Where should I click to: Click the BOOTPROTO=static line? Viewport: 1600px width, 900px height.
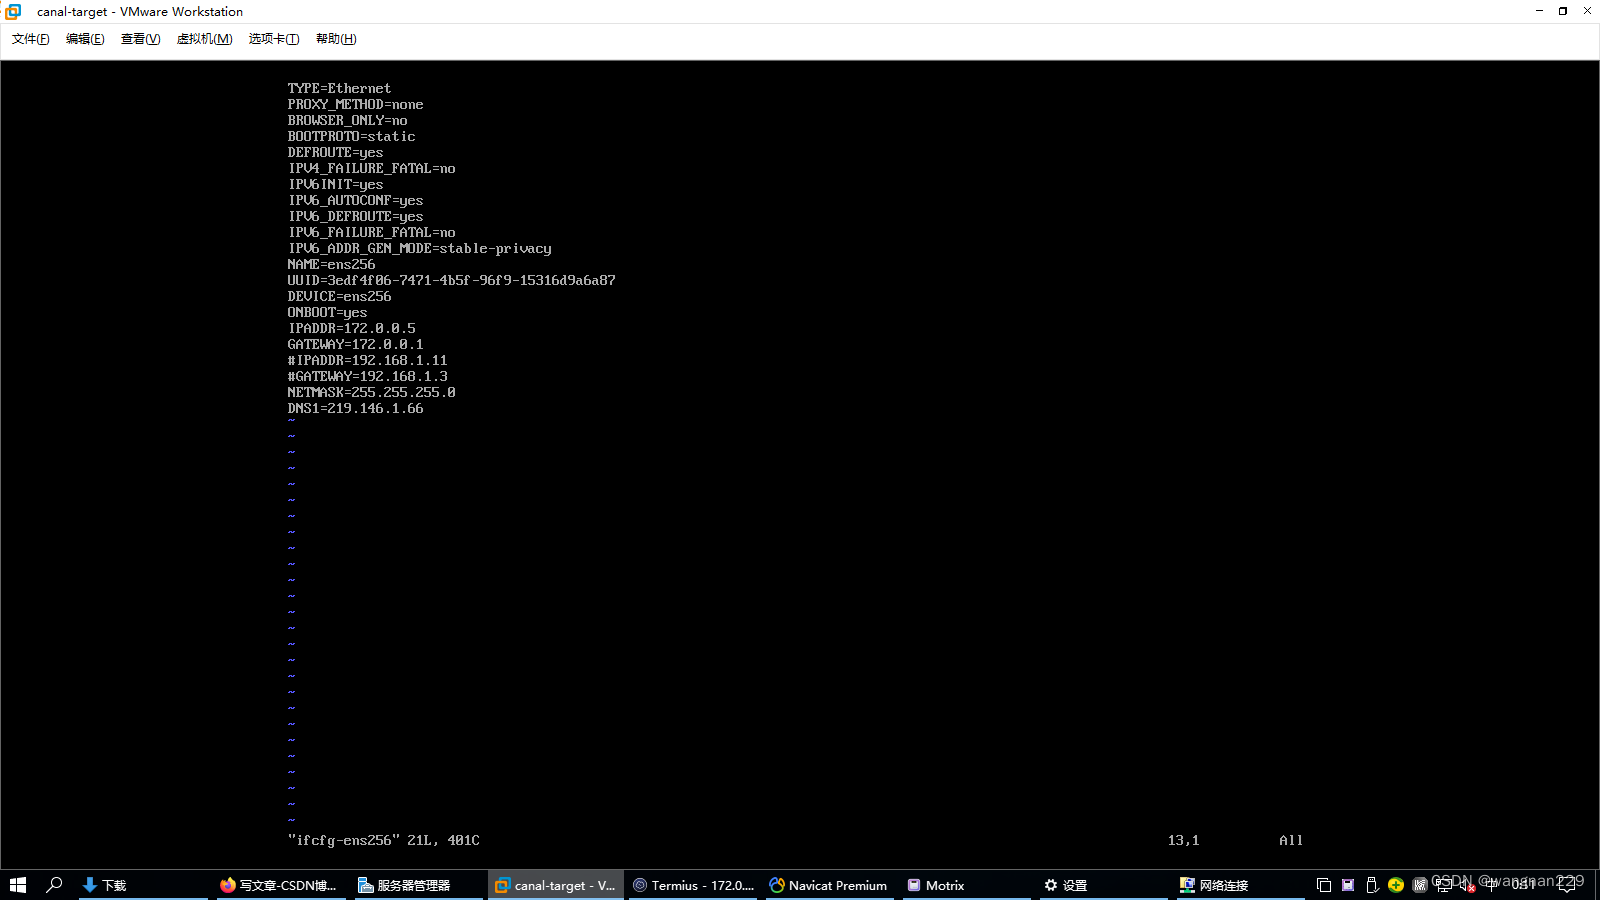click(351, 136)
